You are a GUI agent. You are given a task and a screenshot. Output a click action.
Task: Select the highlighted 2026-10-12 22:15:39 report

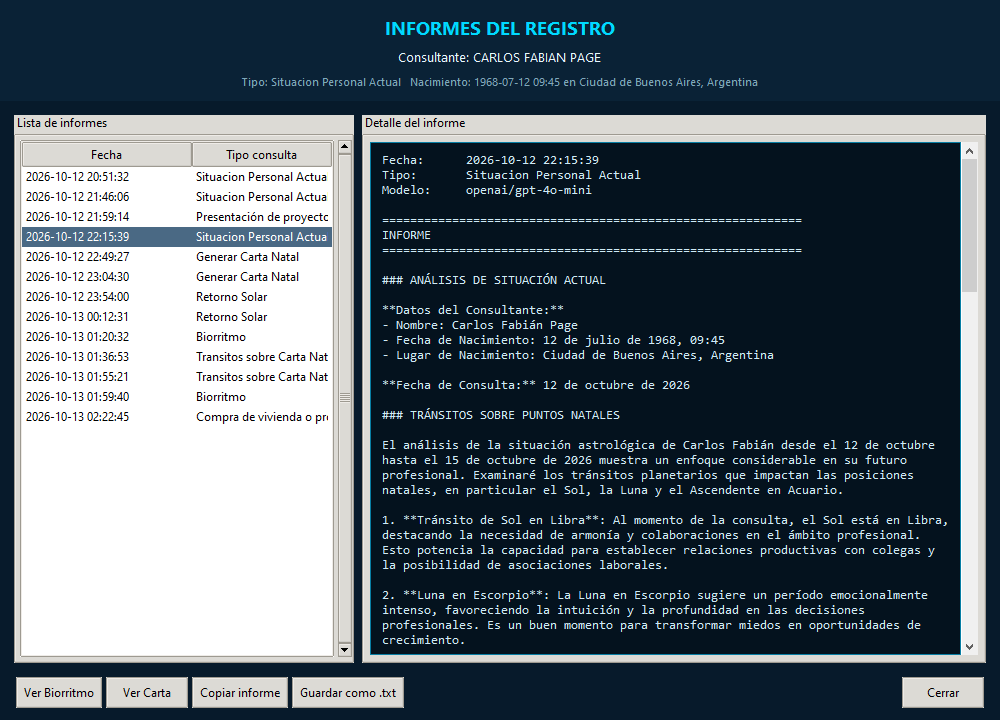(x=177, y=237)
